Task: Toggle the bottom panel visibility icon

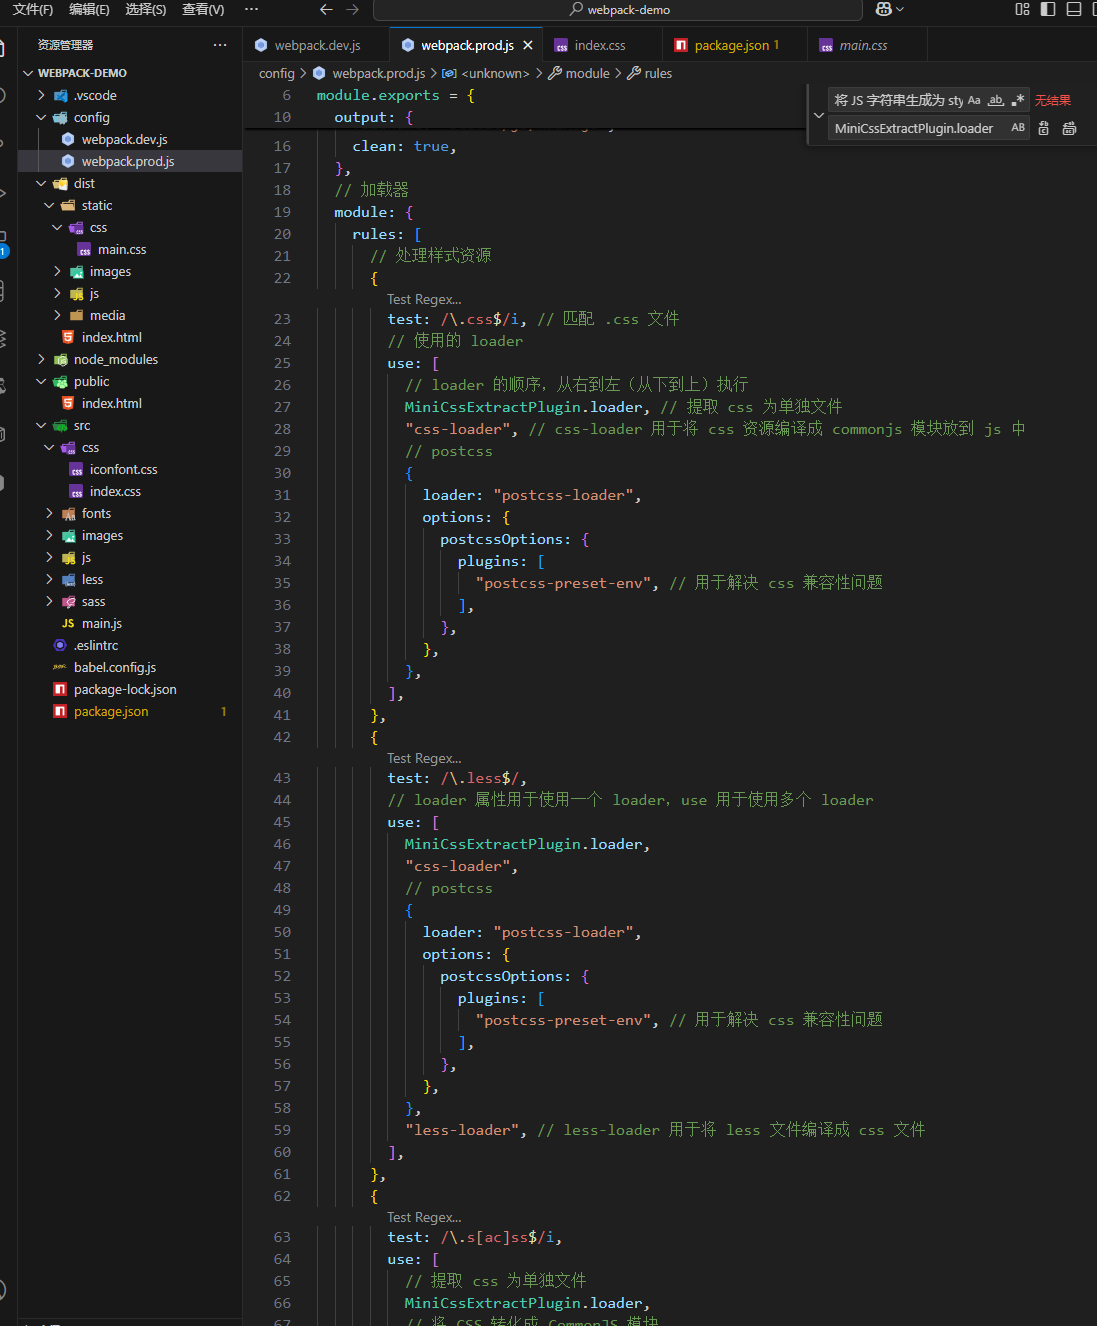Action: coord(1074,9)
